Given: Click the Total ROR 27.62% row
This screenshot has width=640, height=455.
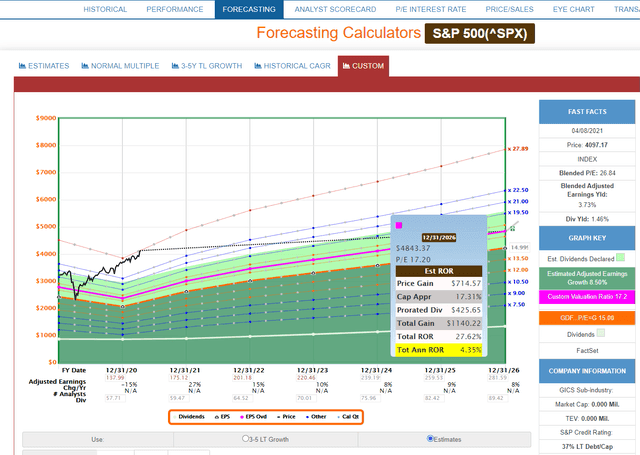Looking at the screenshot, I should 439,337.
